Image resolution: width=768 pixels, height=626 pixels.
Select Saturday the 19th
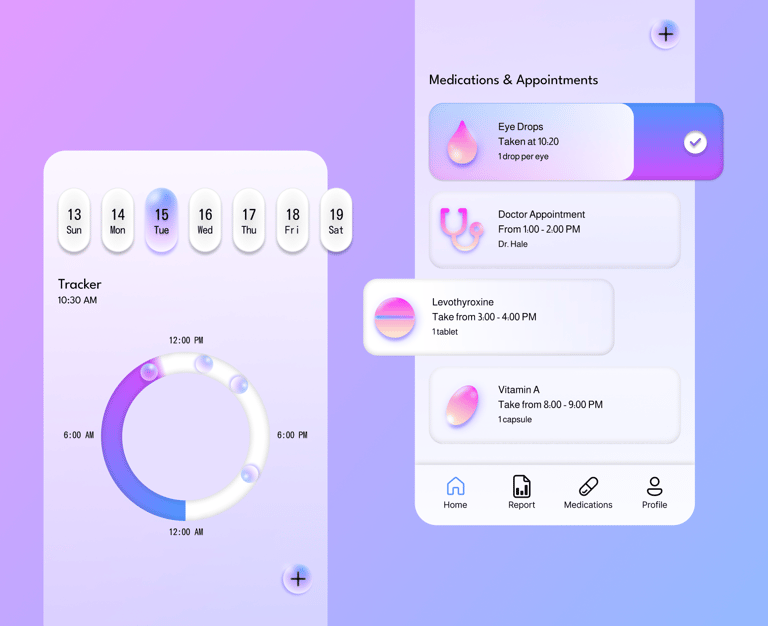(336, 220)
